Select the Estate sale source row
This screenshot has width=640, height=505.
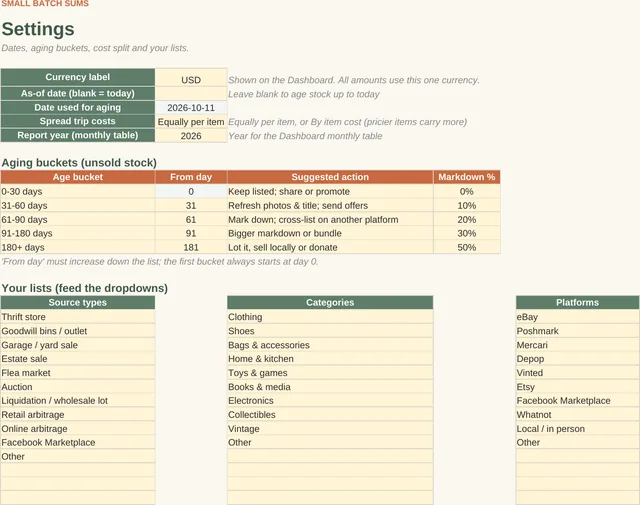click(78, 359)
